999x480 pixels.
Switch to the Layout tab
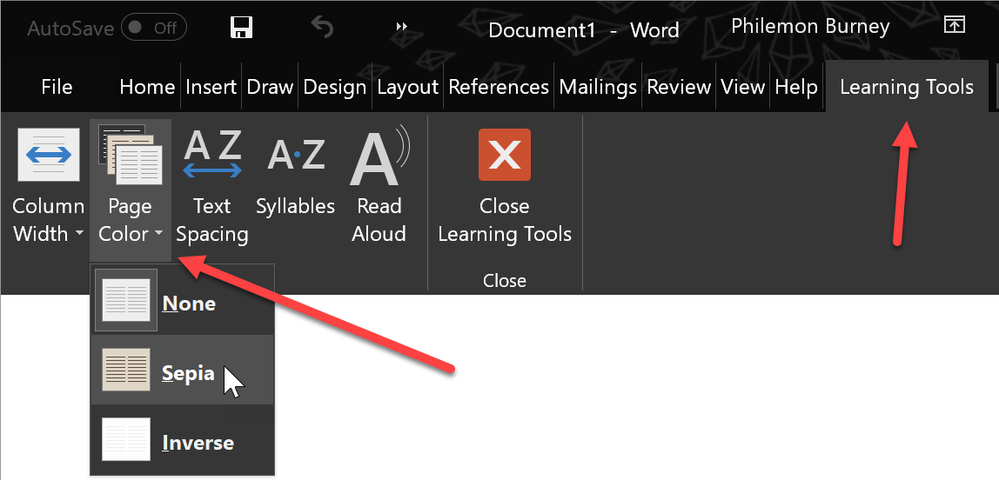click(x=408, y=87)
